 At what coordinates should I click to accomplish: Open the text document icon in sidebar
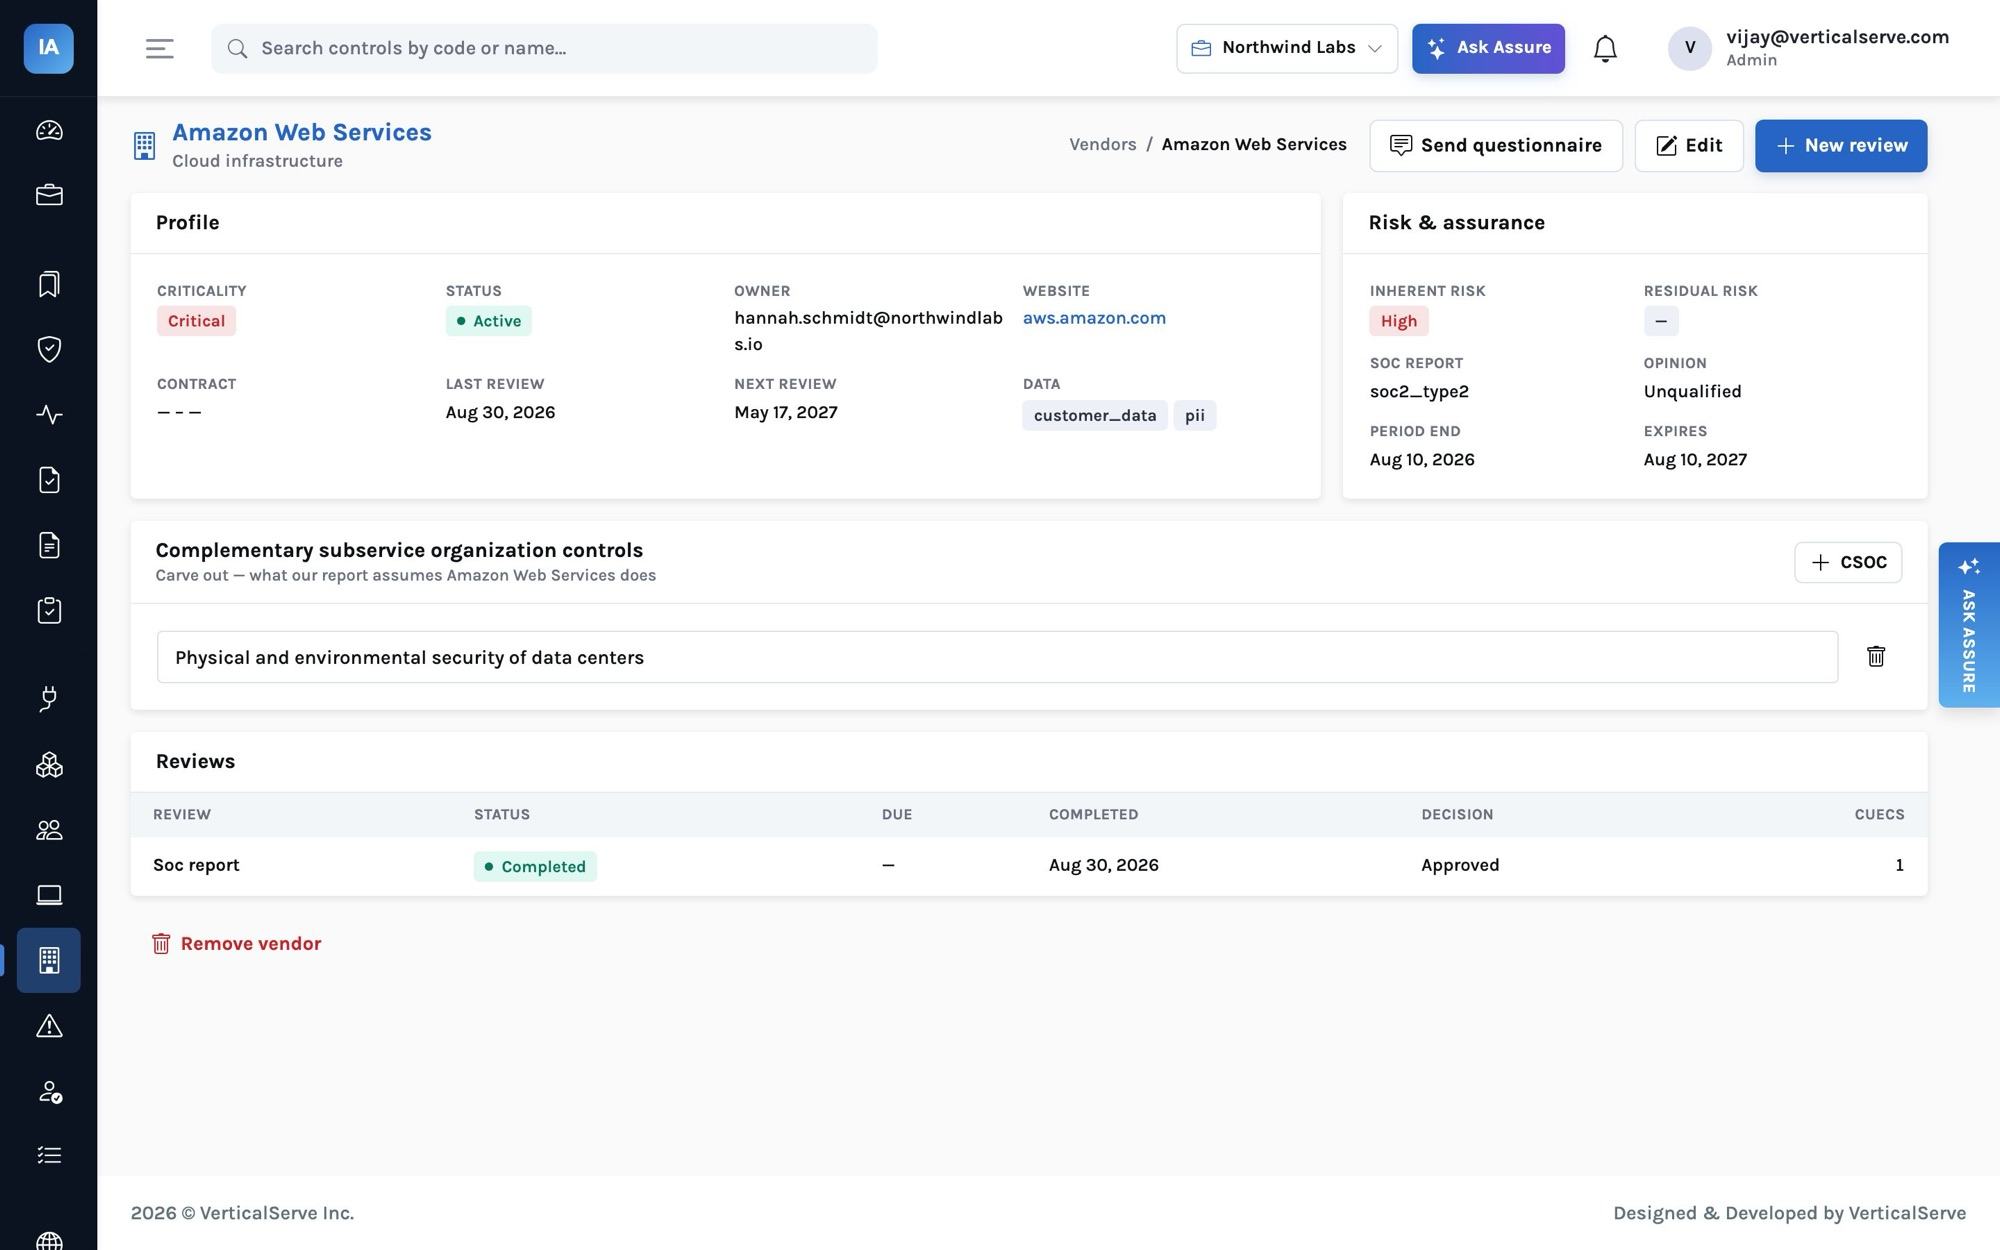[49, 545]
